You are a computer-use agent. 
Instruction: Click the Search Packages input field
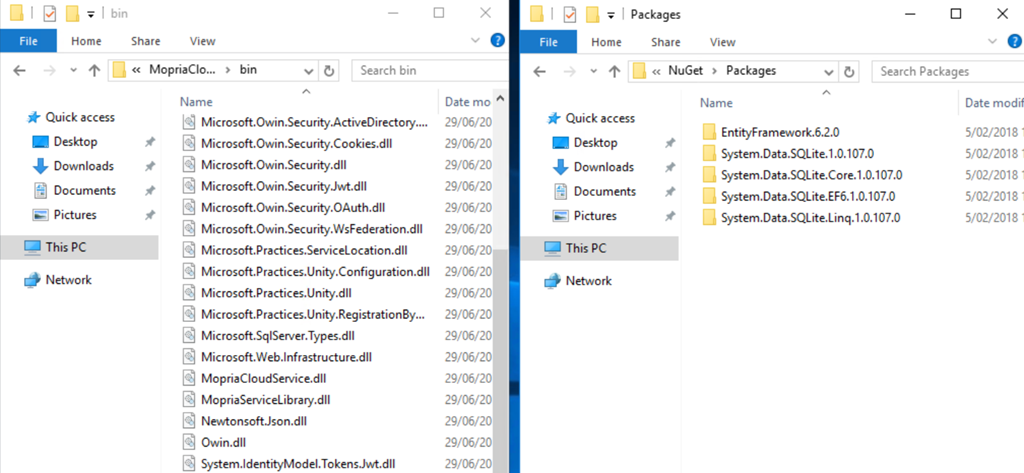pos(946,71)
